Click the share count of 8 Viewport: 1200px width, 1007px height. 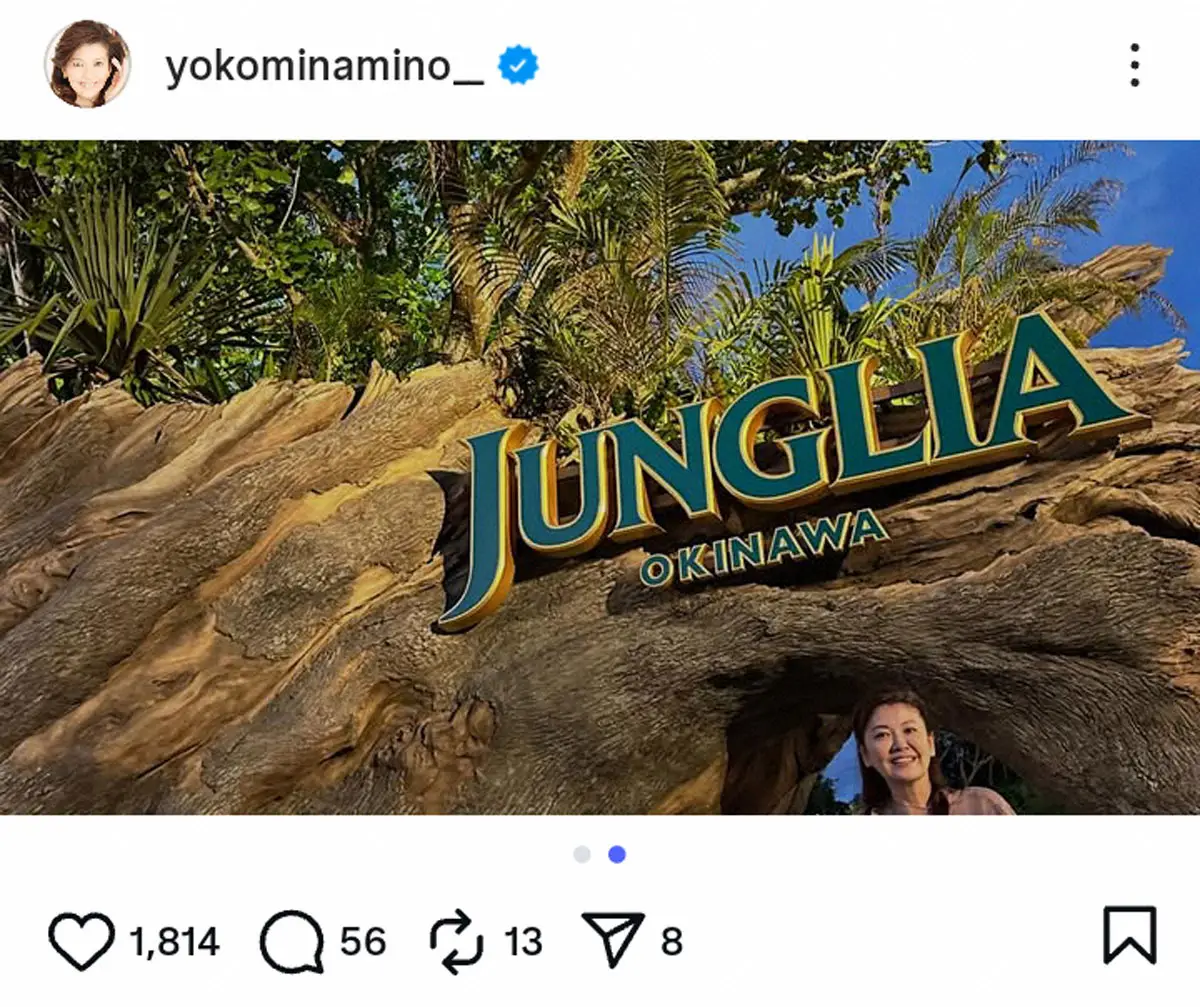671,941
